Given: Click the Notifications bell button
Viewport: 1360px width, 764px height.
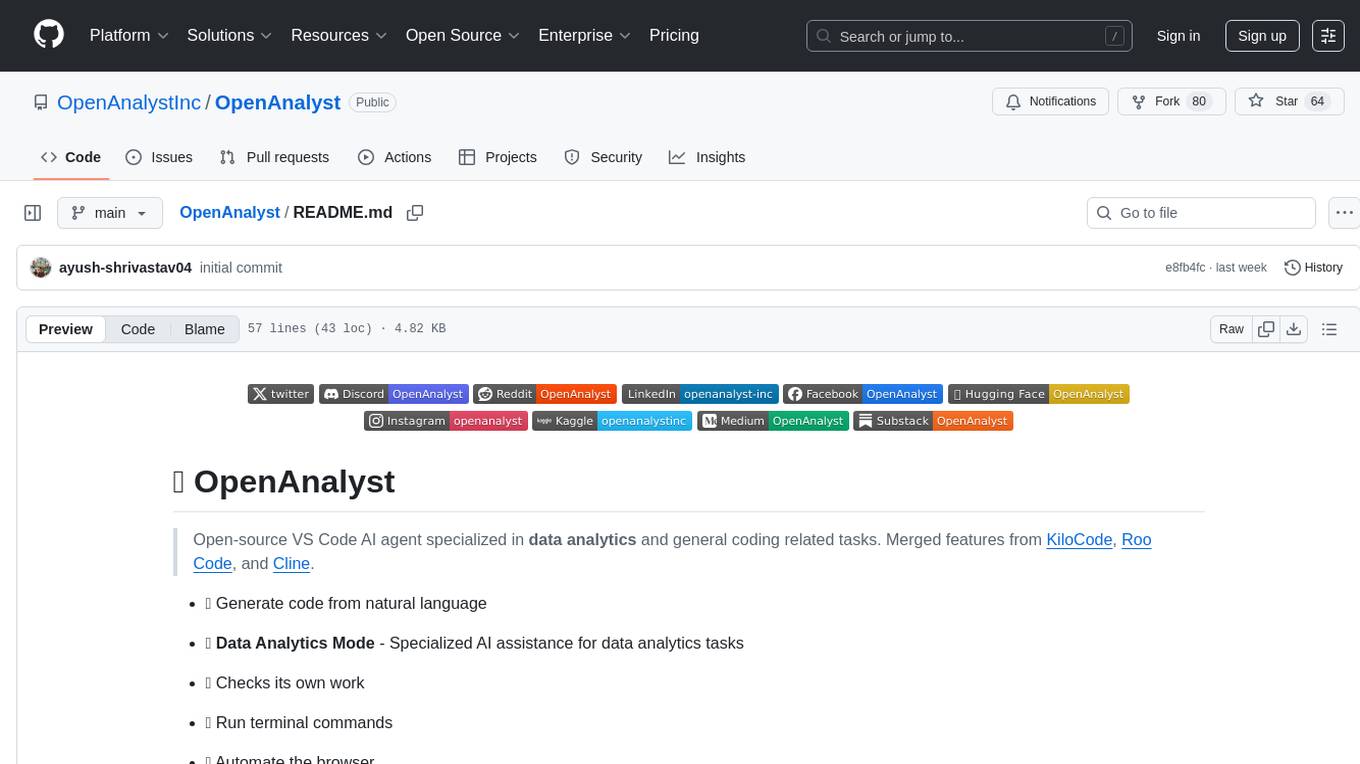Looking at the screenshot, I should pyautogui.click(x=1050, y=101).
